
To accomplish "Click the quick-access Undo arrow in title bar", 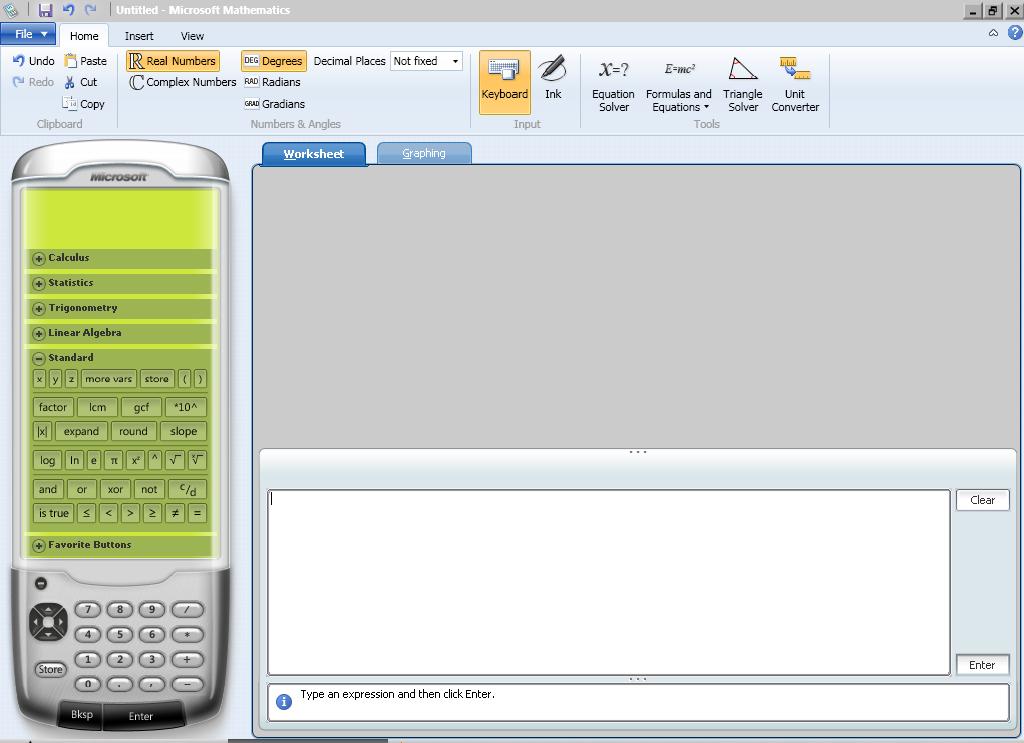I will 69,9.
